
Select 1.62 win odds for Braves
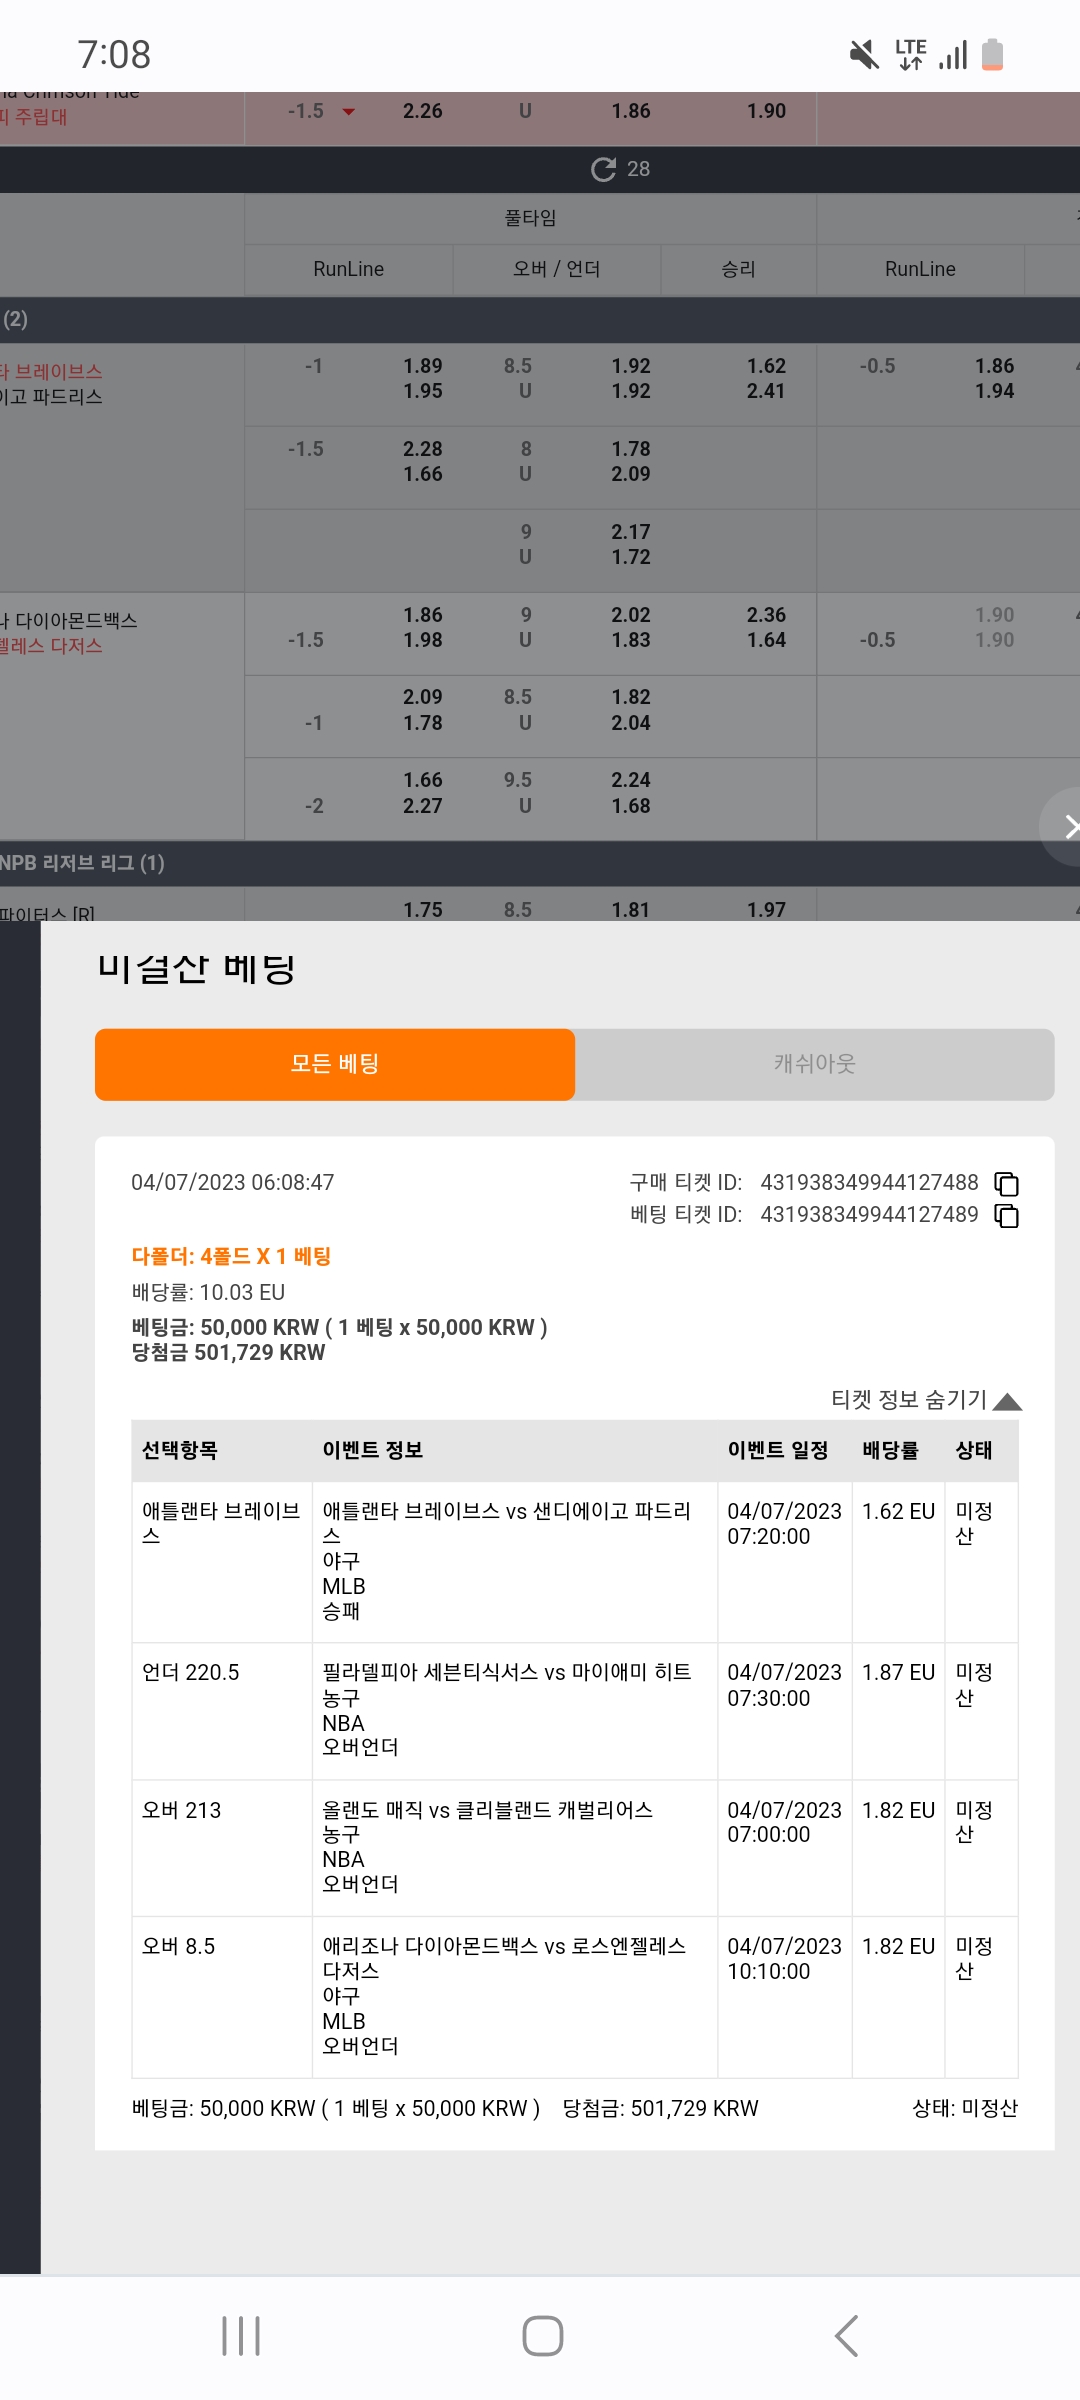pos(766,366)
